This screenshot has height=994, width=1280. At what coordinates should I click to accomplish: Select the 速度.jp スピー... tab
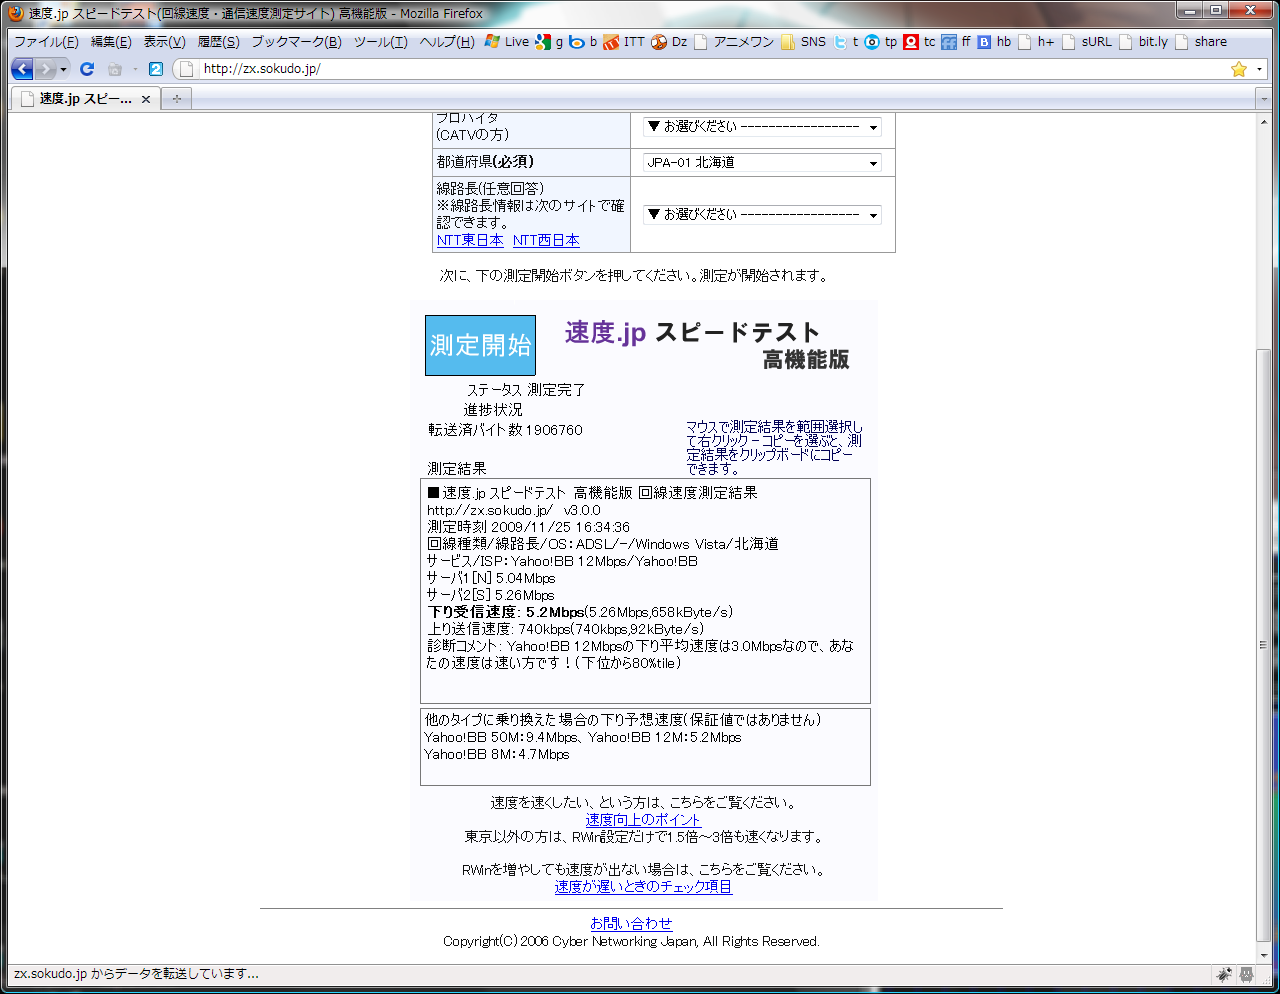pyautogui.click(x=85, y=99)
